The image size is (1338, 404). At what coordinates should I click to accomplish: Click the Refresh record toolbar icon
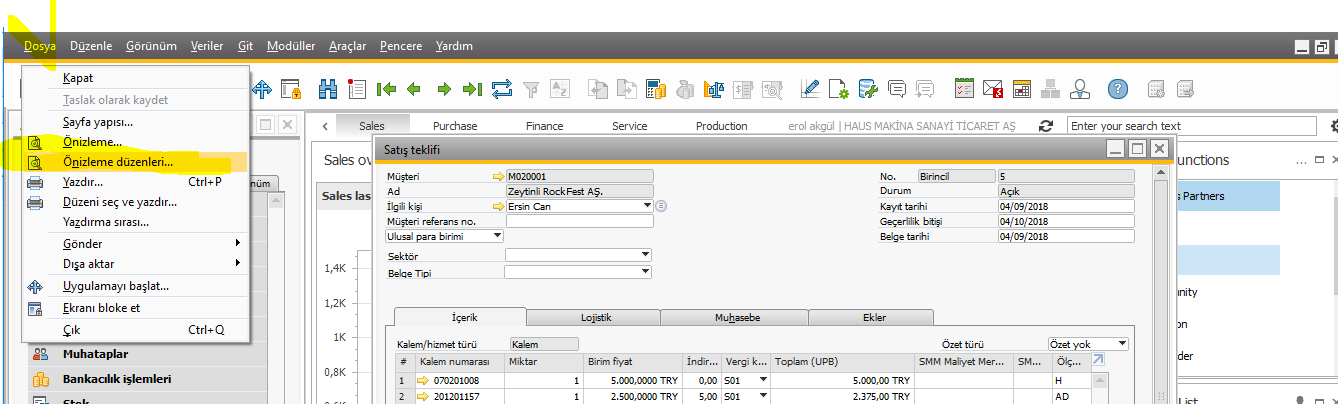502,89
